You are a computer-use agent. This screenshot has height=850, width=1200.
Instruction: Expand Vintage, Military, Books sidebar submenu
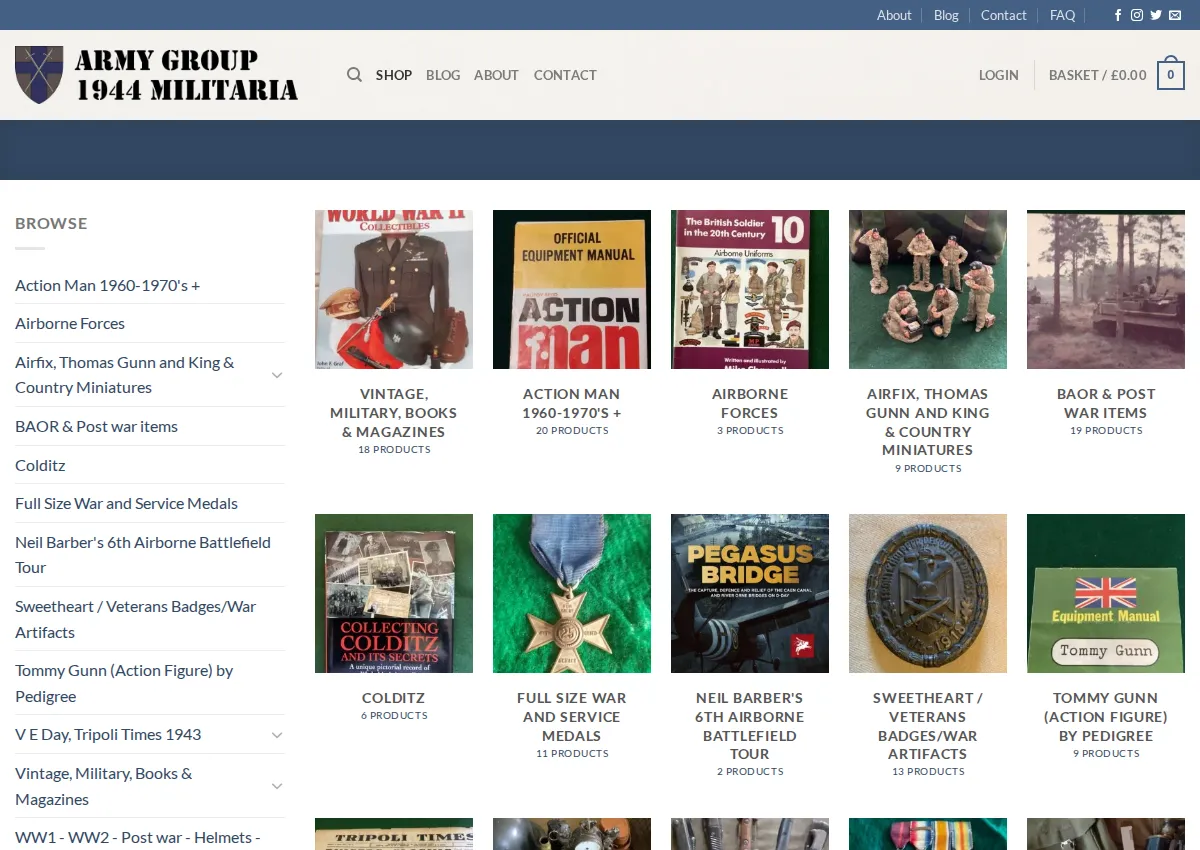pyautogui.click(x=277, y=786)
